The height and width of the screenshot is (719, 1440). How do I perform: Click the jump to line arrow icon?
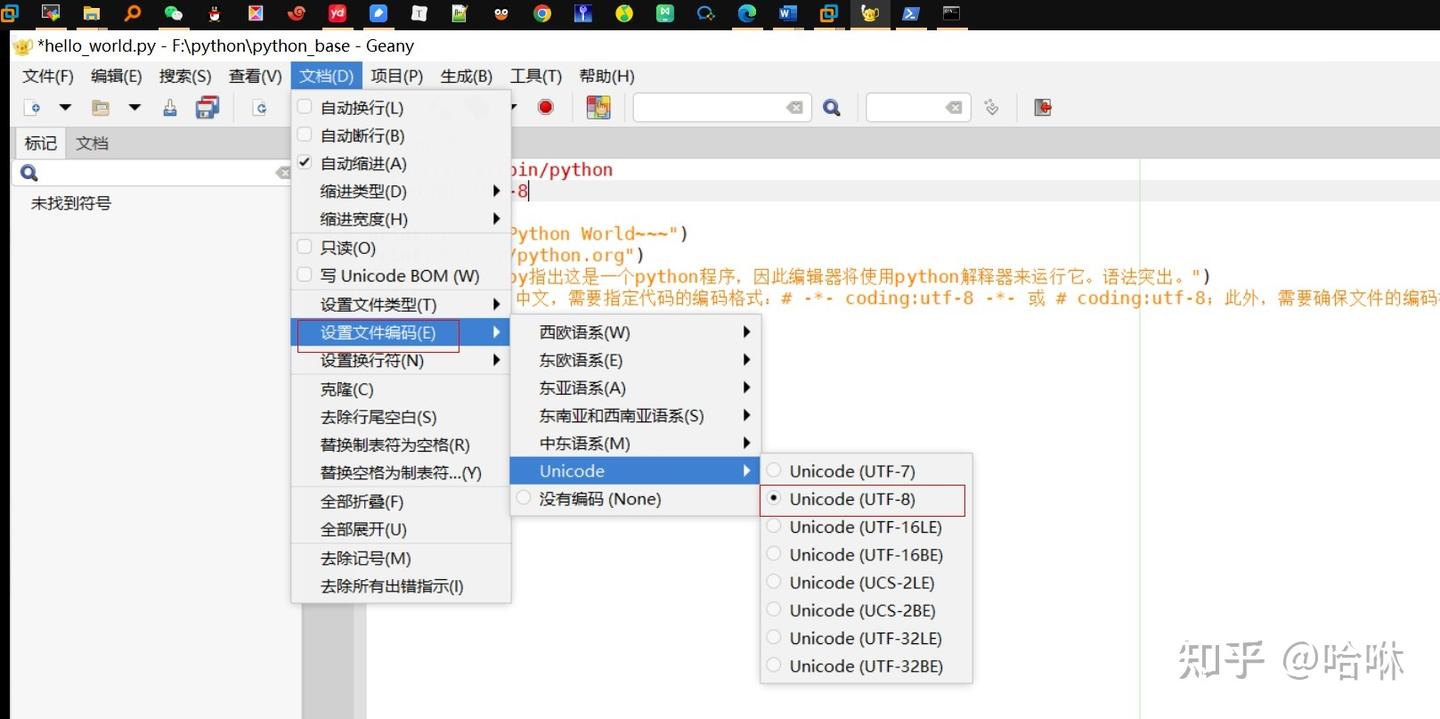[x=991, y=107]
